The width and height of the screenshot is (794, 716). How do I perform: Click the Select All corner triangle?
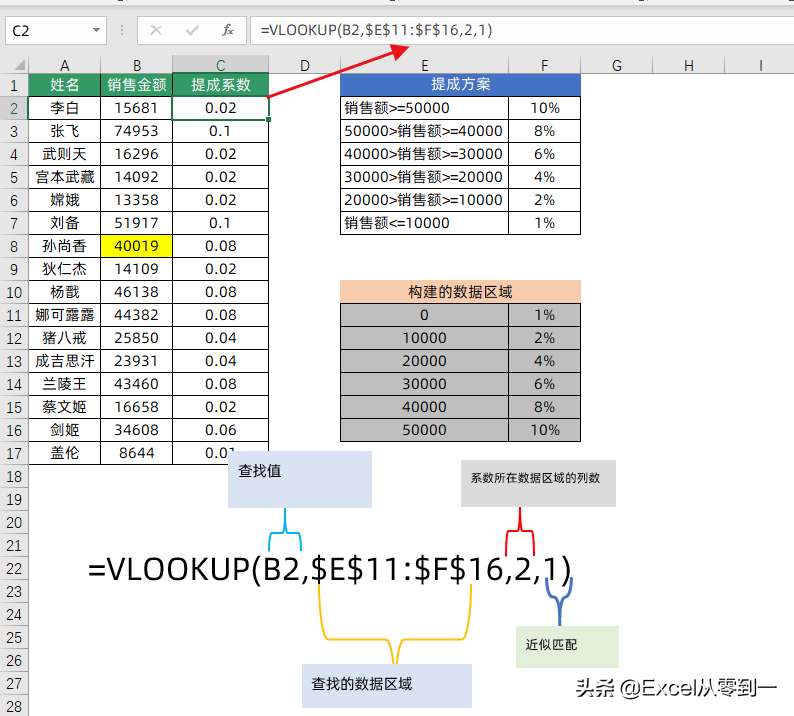point(14,66)
